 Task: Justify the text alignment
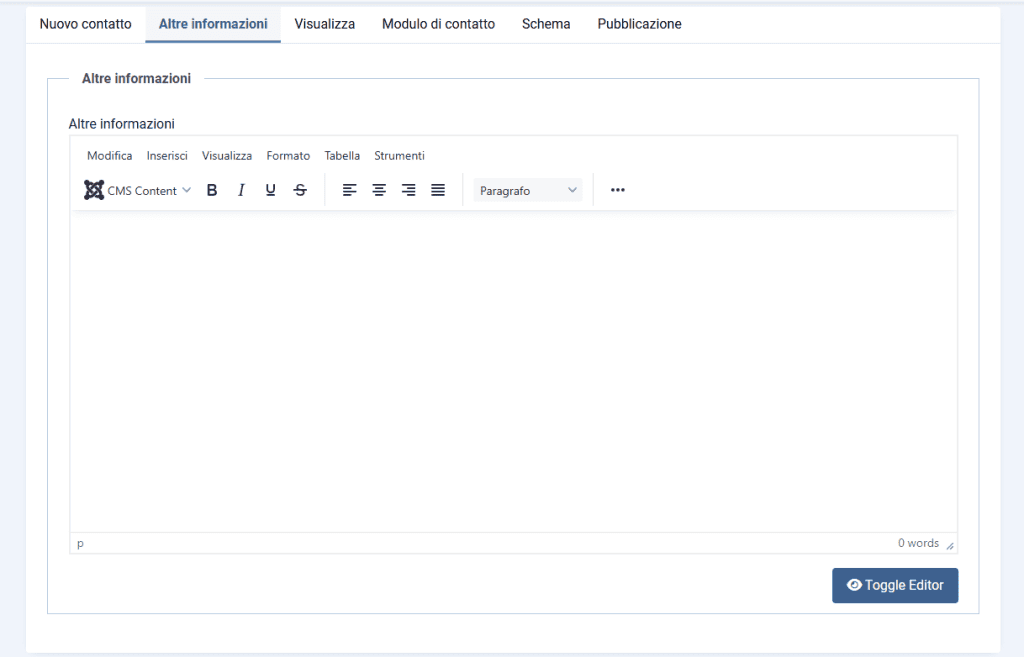(437, 189)
